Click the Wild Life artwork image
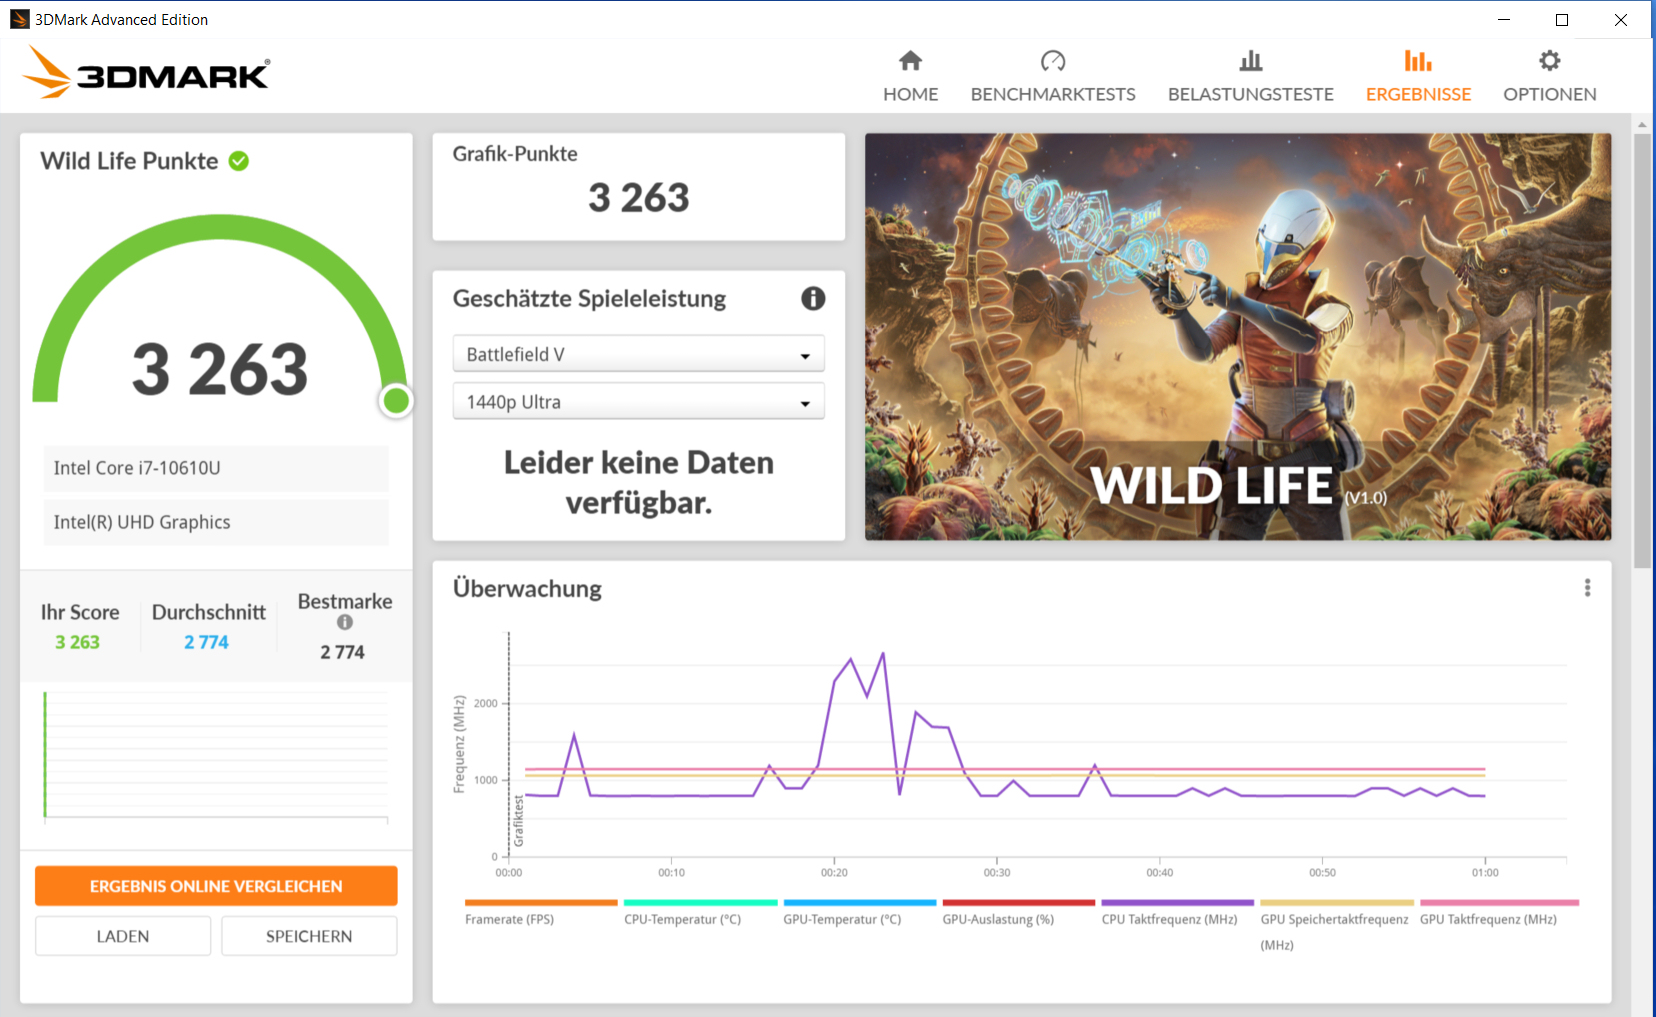 pyautogui.click(x=1238, y=337)
